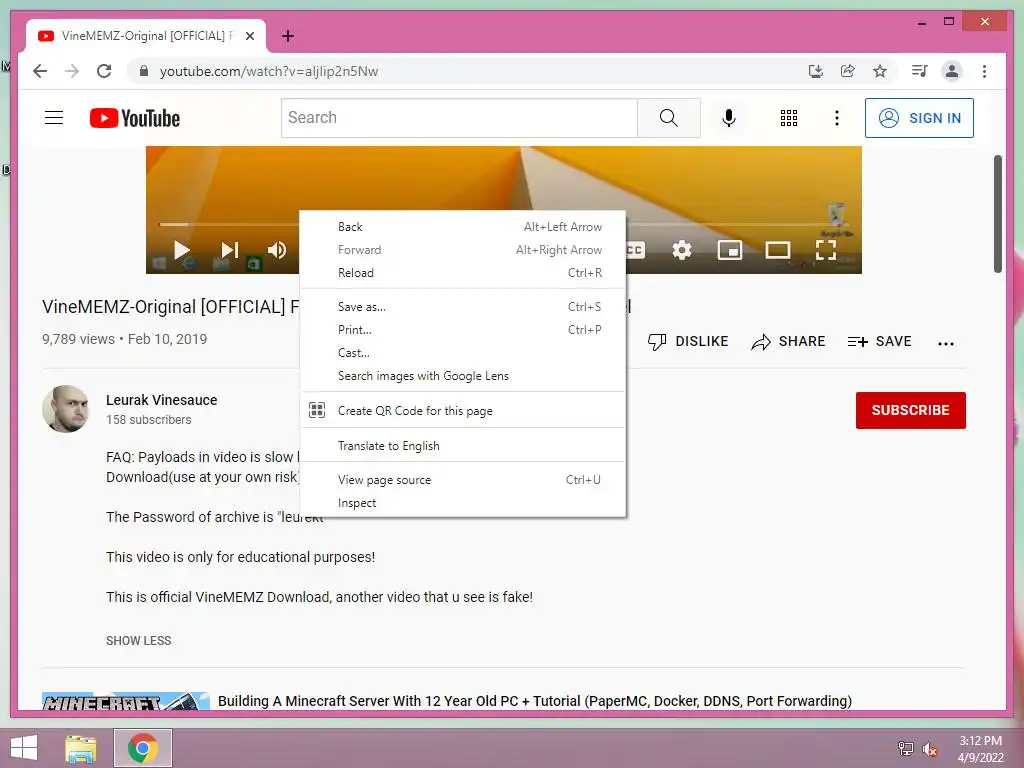
Task: Click the browser back arrow
Action: (x=40, y=71)
